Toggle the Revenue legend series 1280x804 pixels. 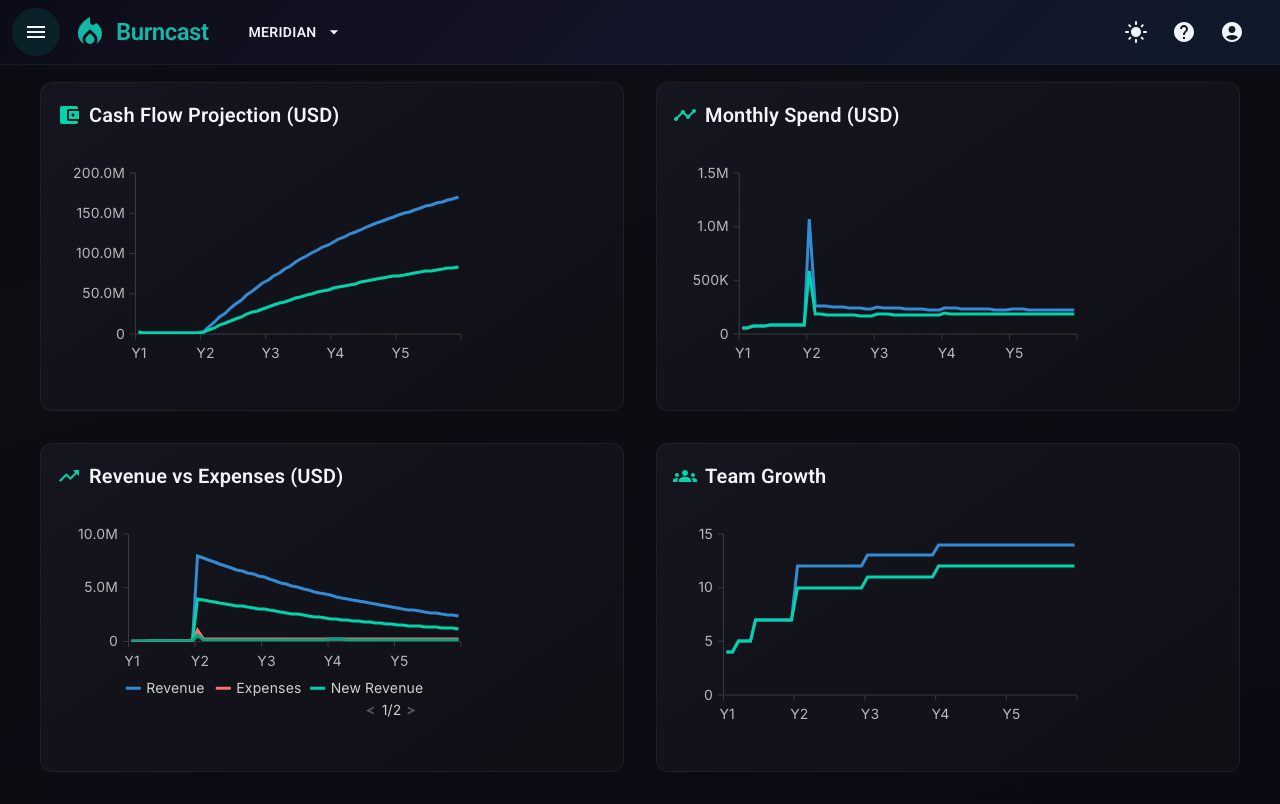tap(165, 688)
